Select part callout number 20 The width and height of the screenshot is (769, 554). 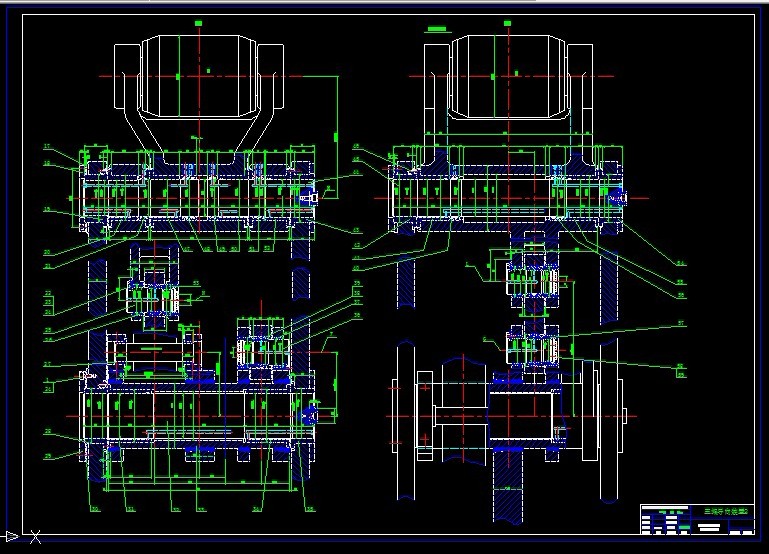tap(48, 253)
